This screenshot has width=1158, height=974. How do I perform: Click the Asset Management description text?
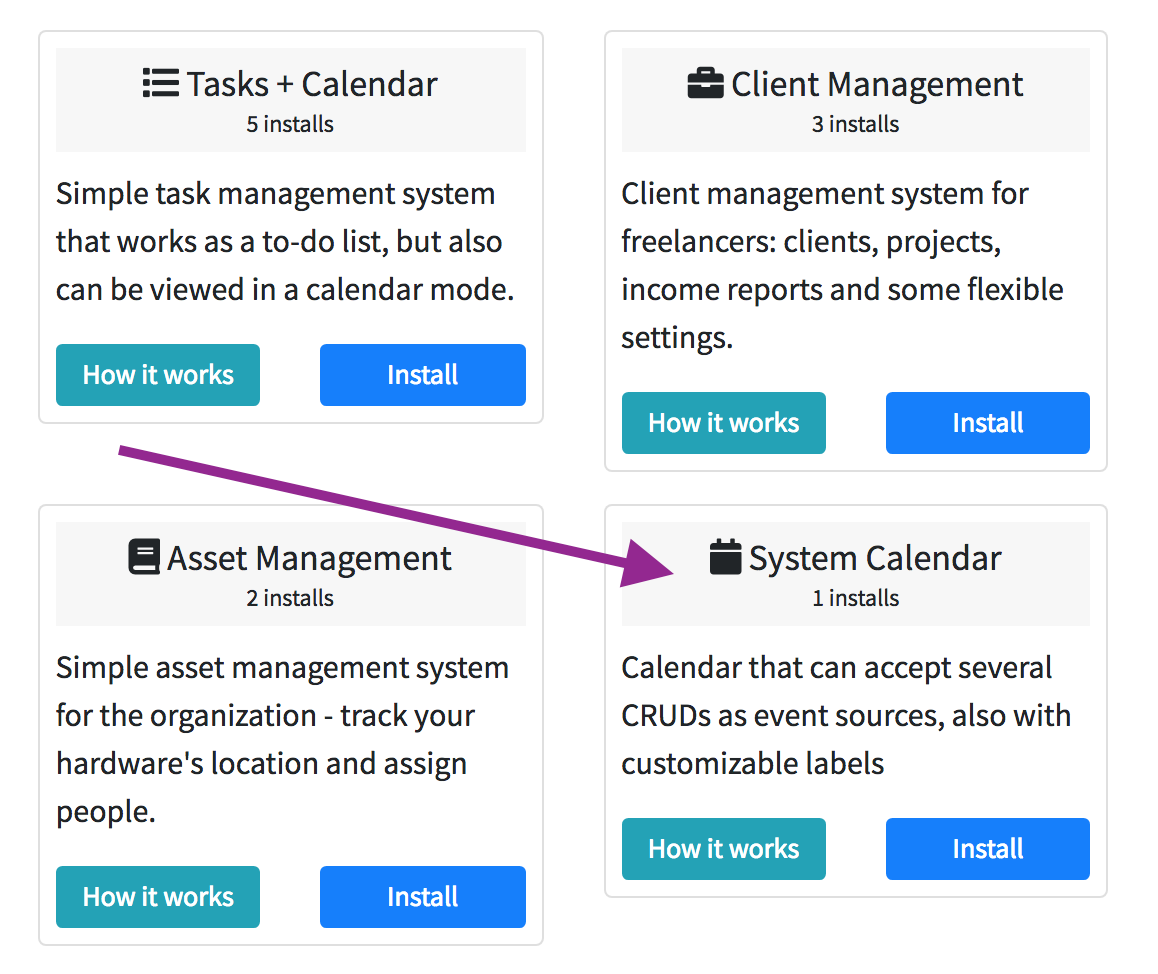[x=282, y=739]
